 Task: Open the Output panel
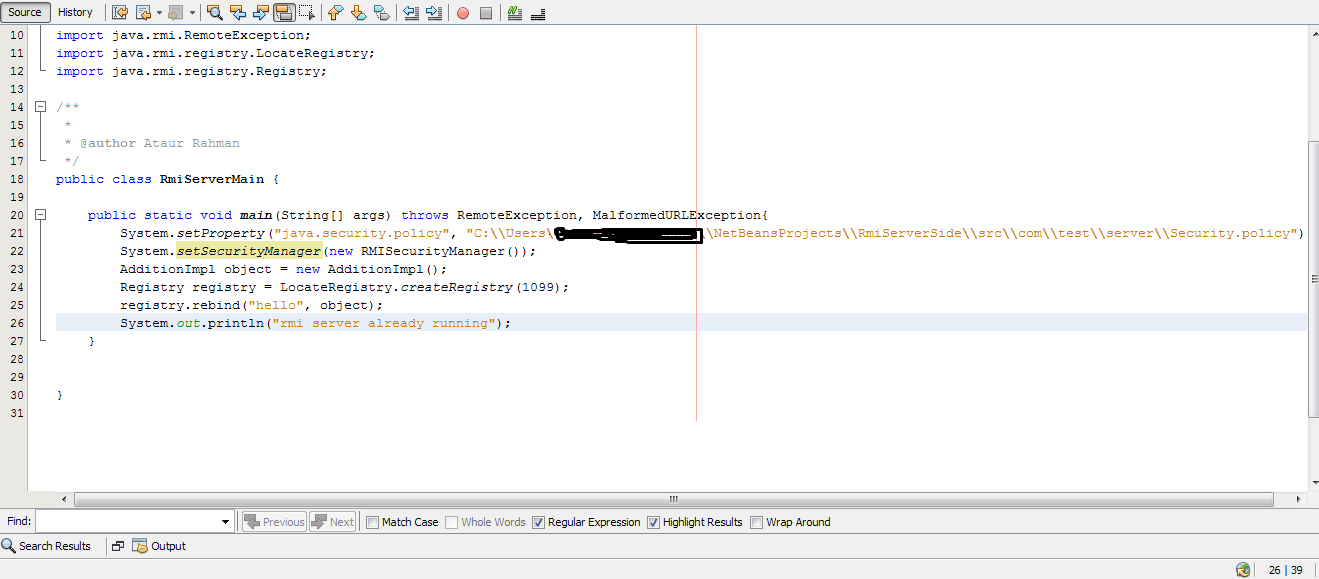click(166, 546)
